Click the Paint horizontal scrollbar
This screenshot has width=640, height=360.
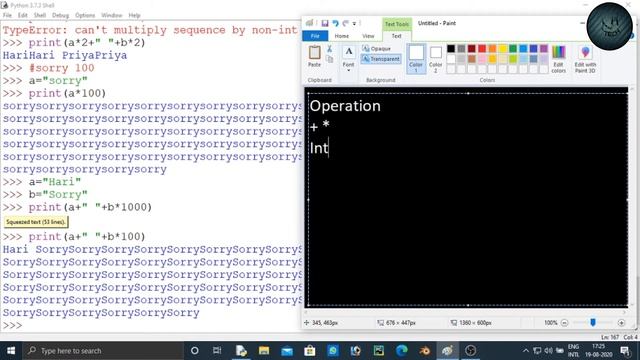pos(466,312)
